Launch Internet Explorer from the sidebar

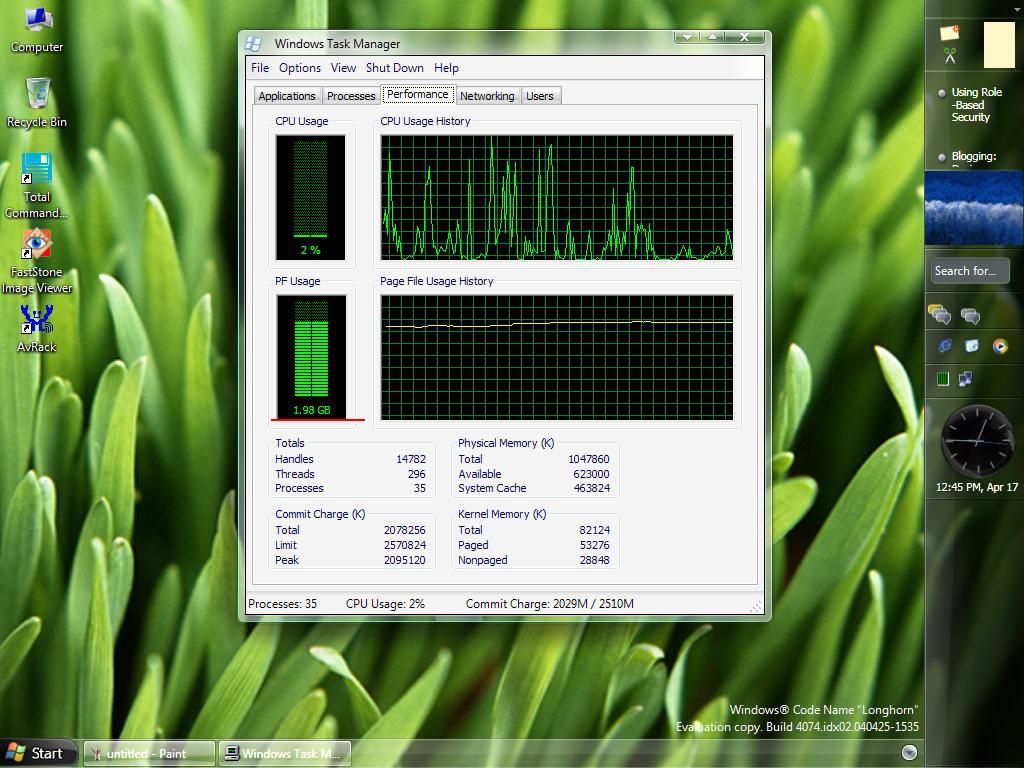tap(944, 346)
